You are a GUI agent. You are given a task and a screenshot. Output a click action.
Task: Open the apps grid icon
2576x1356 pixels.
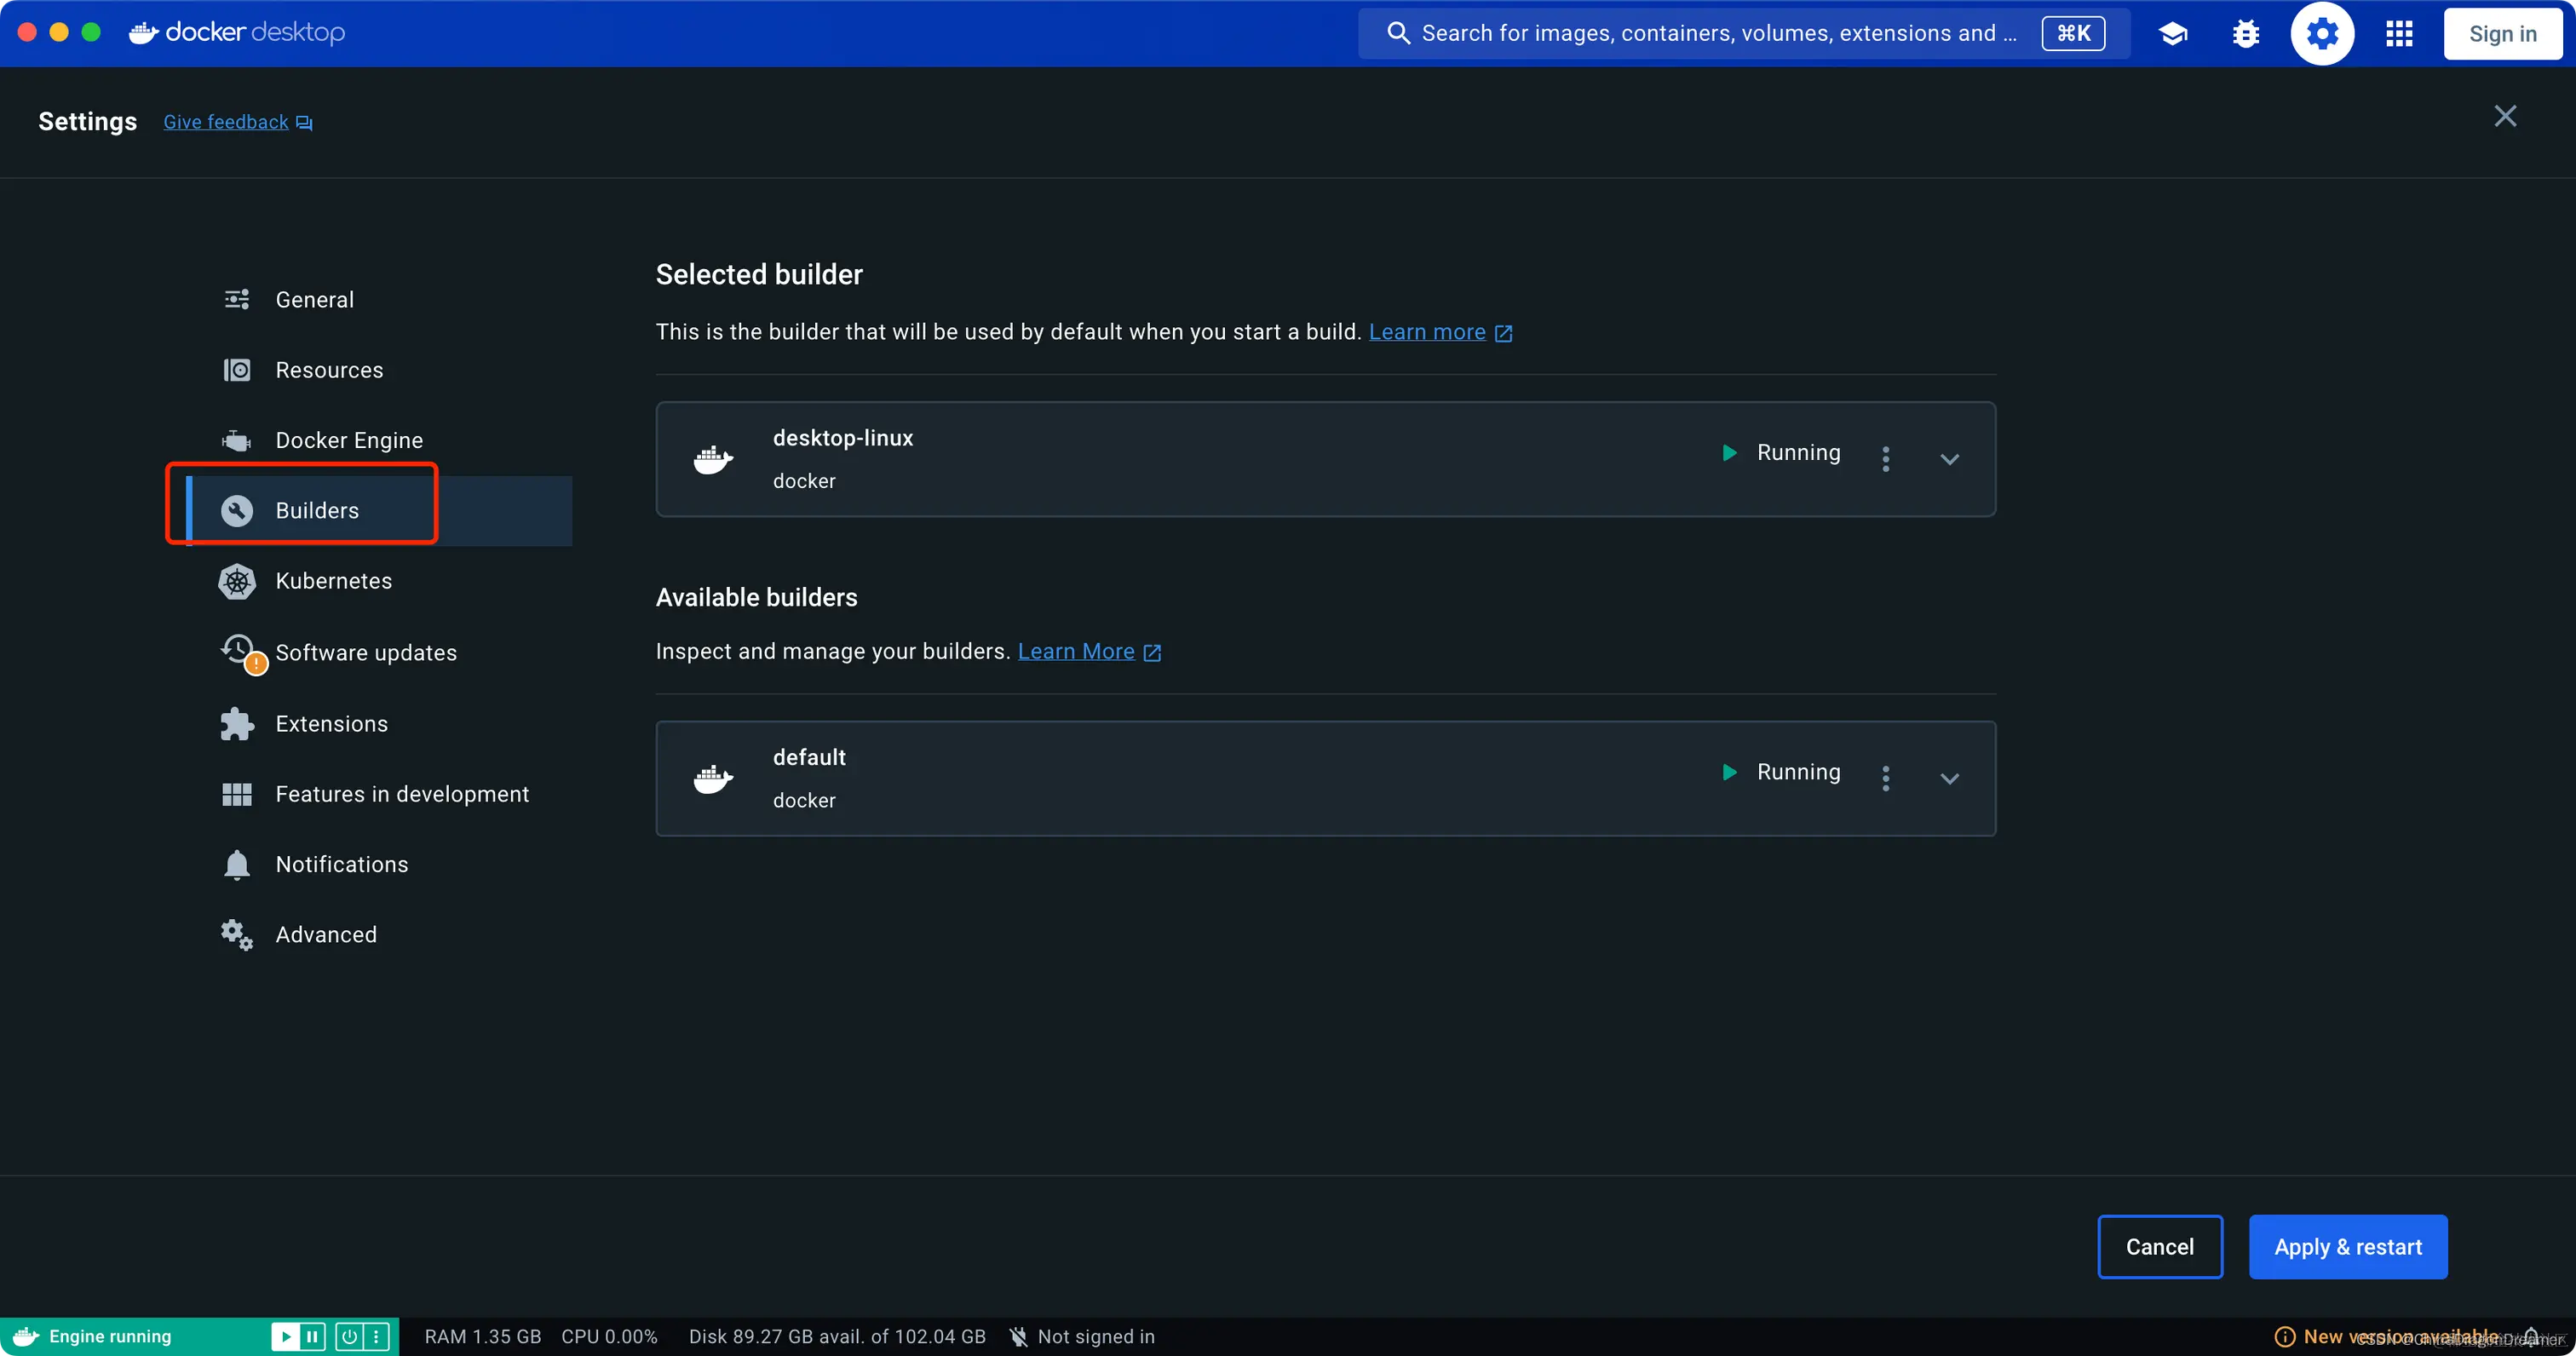click(2399, 34)
